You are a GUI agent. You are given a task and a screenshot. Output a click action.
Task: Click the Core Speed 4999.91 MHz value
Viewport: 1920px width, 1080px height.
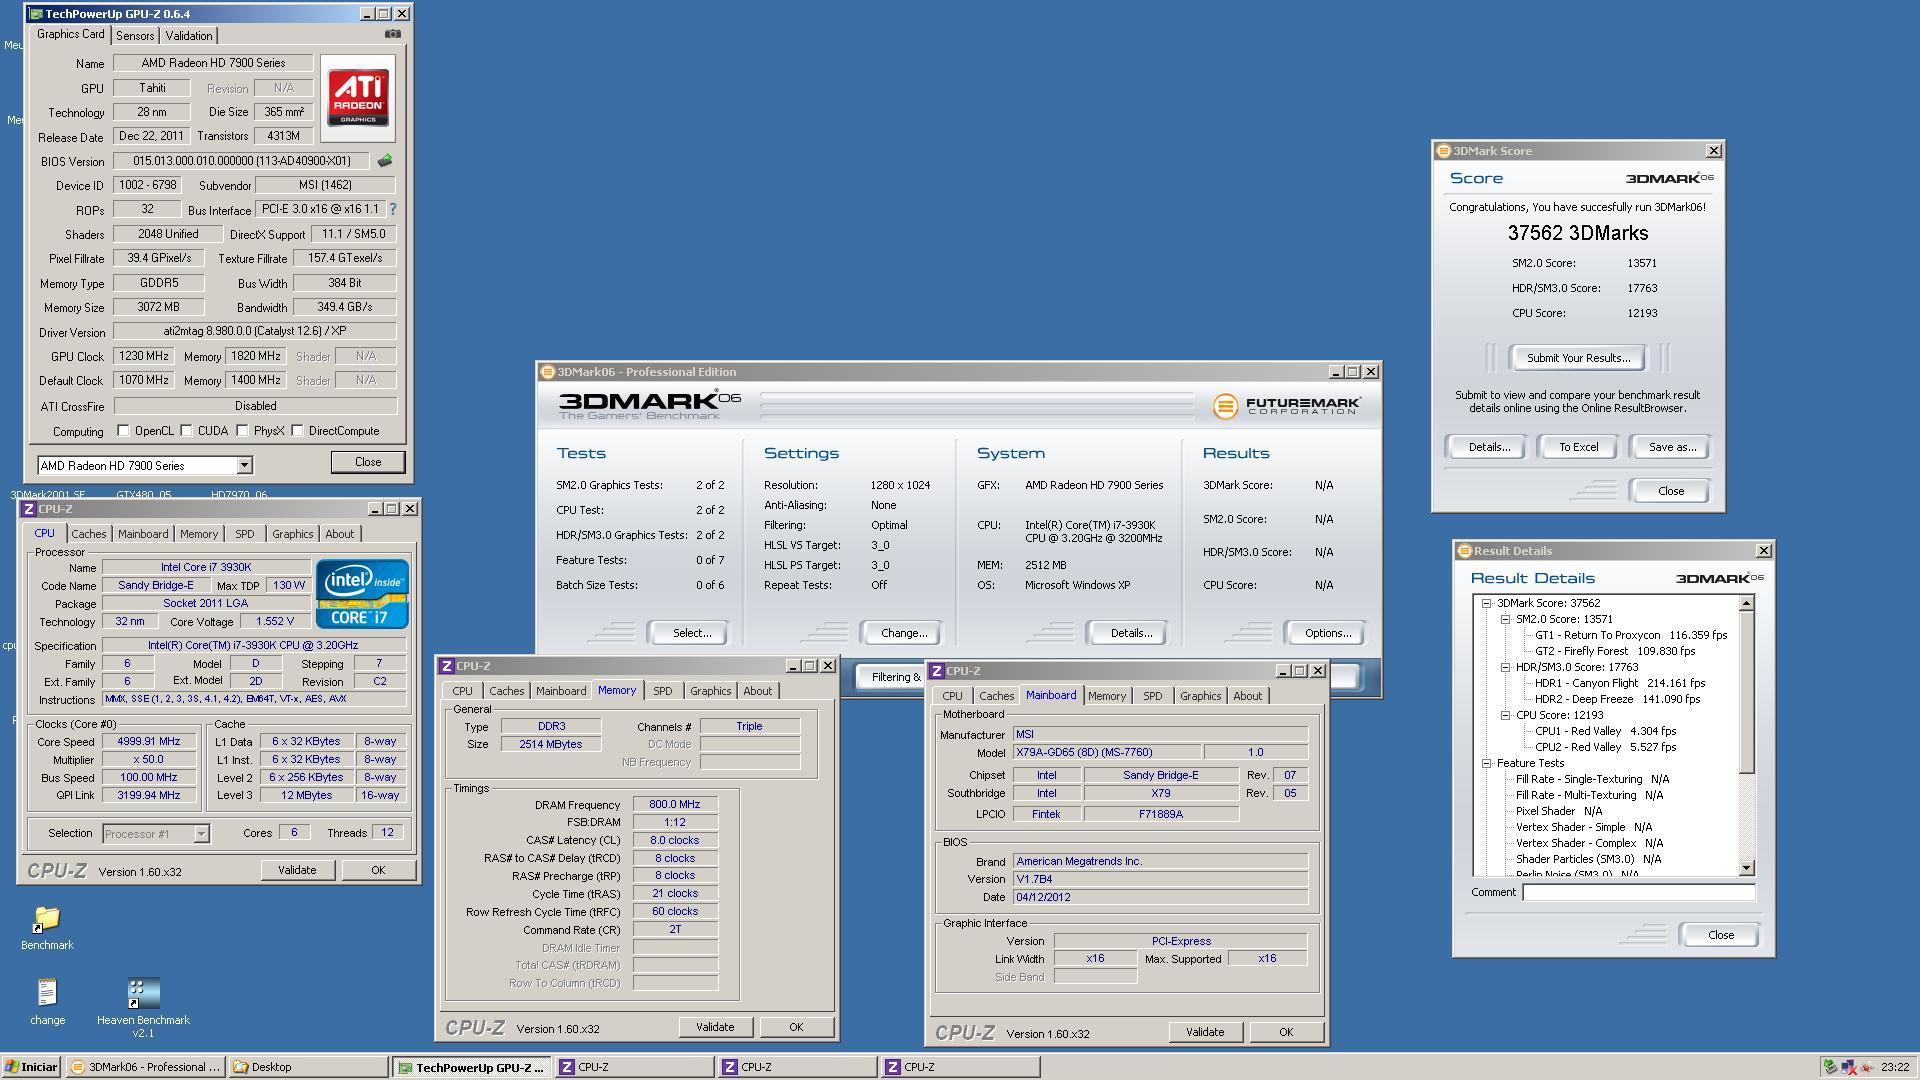click(149, 742)
